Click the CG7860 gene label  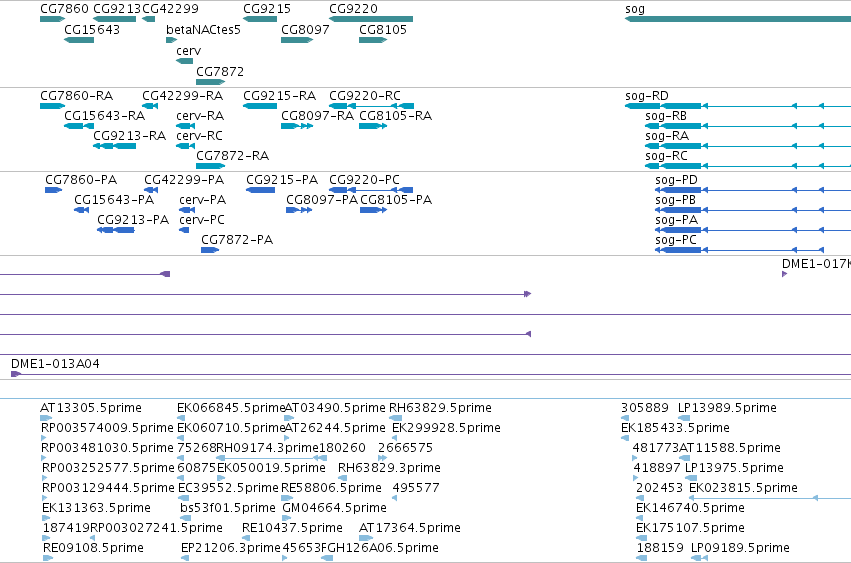64,9
